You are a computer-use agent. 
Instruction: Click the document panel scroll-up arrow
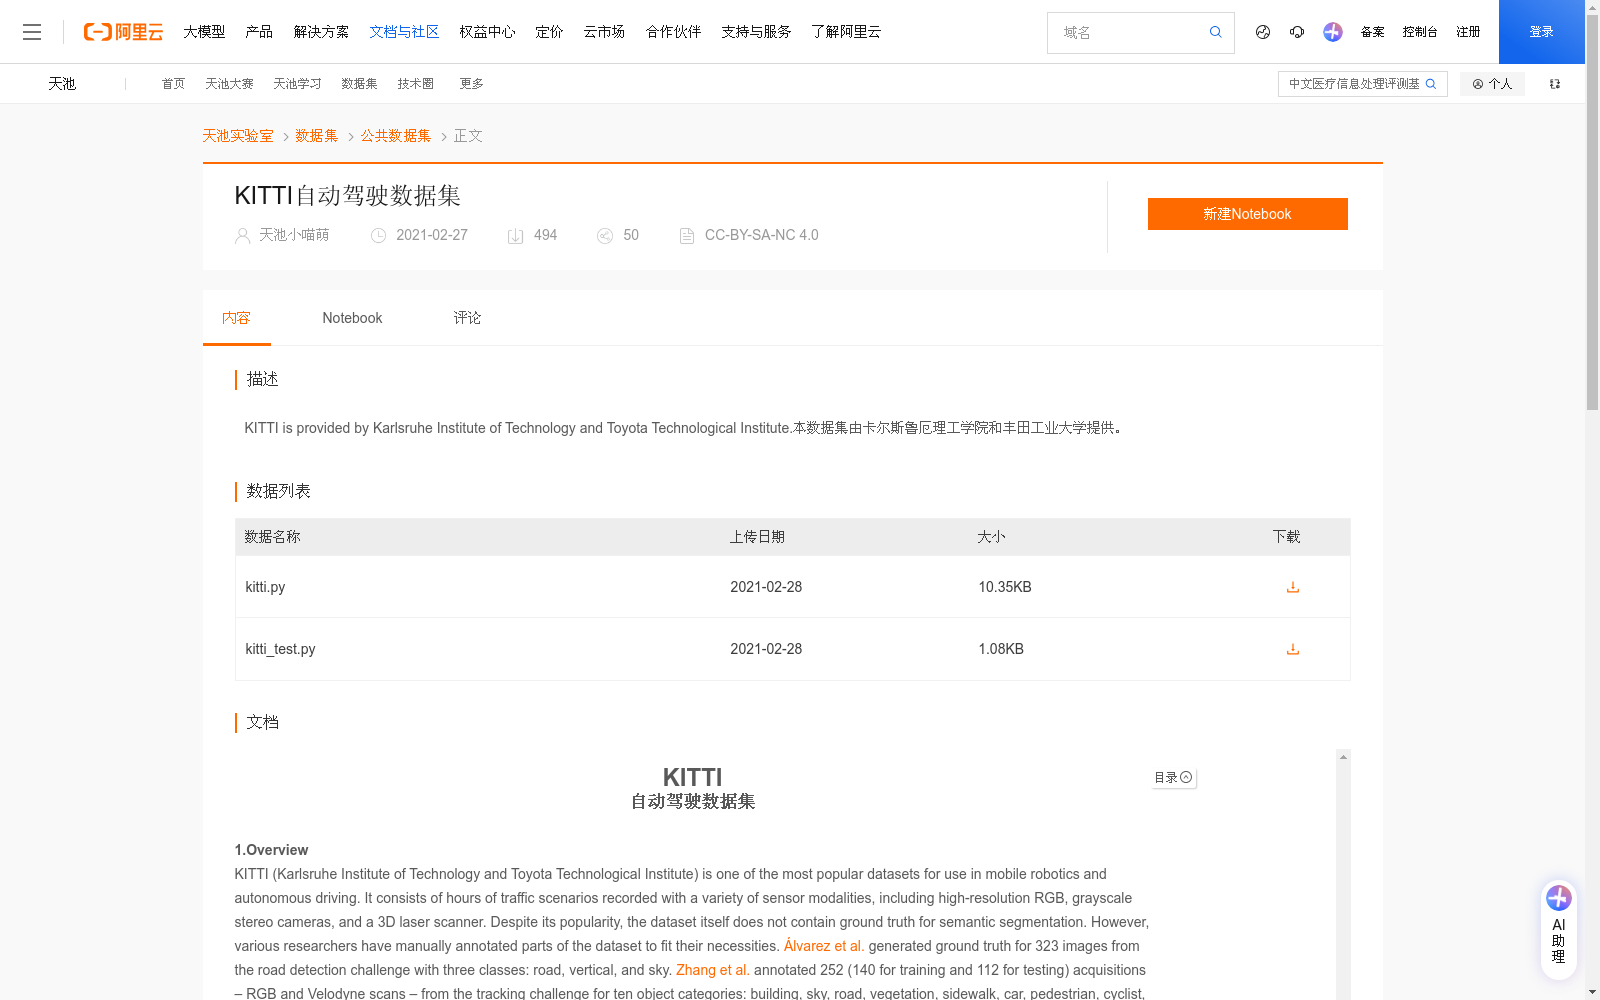click(x=1343, y=757)
